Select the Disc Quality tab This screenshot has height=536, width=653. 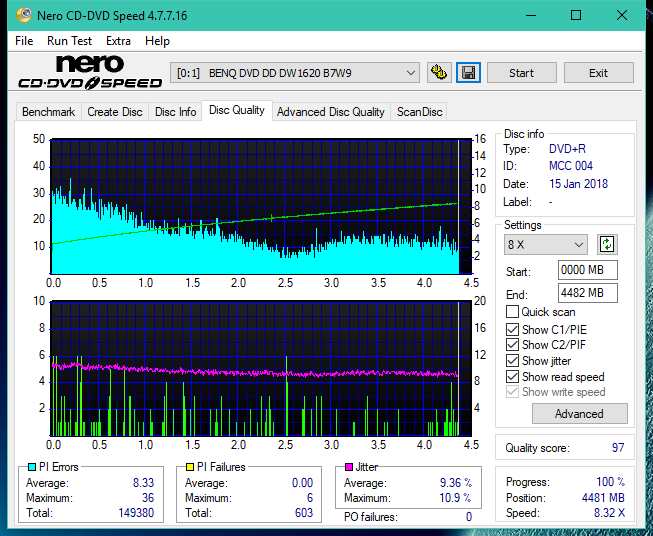[x=237, y=110]
